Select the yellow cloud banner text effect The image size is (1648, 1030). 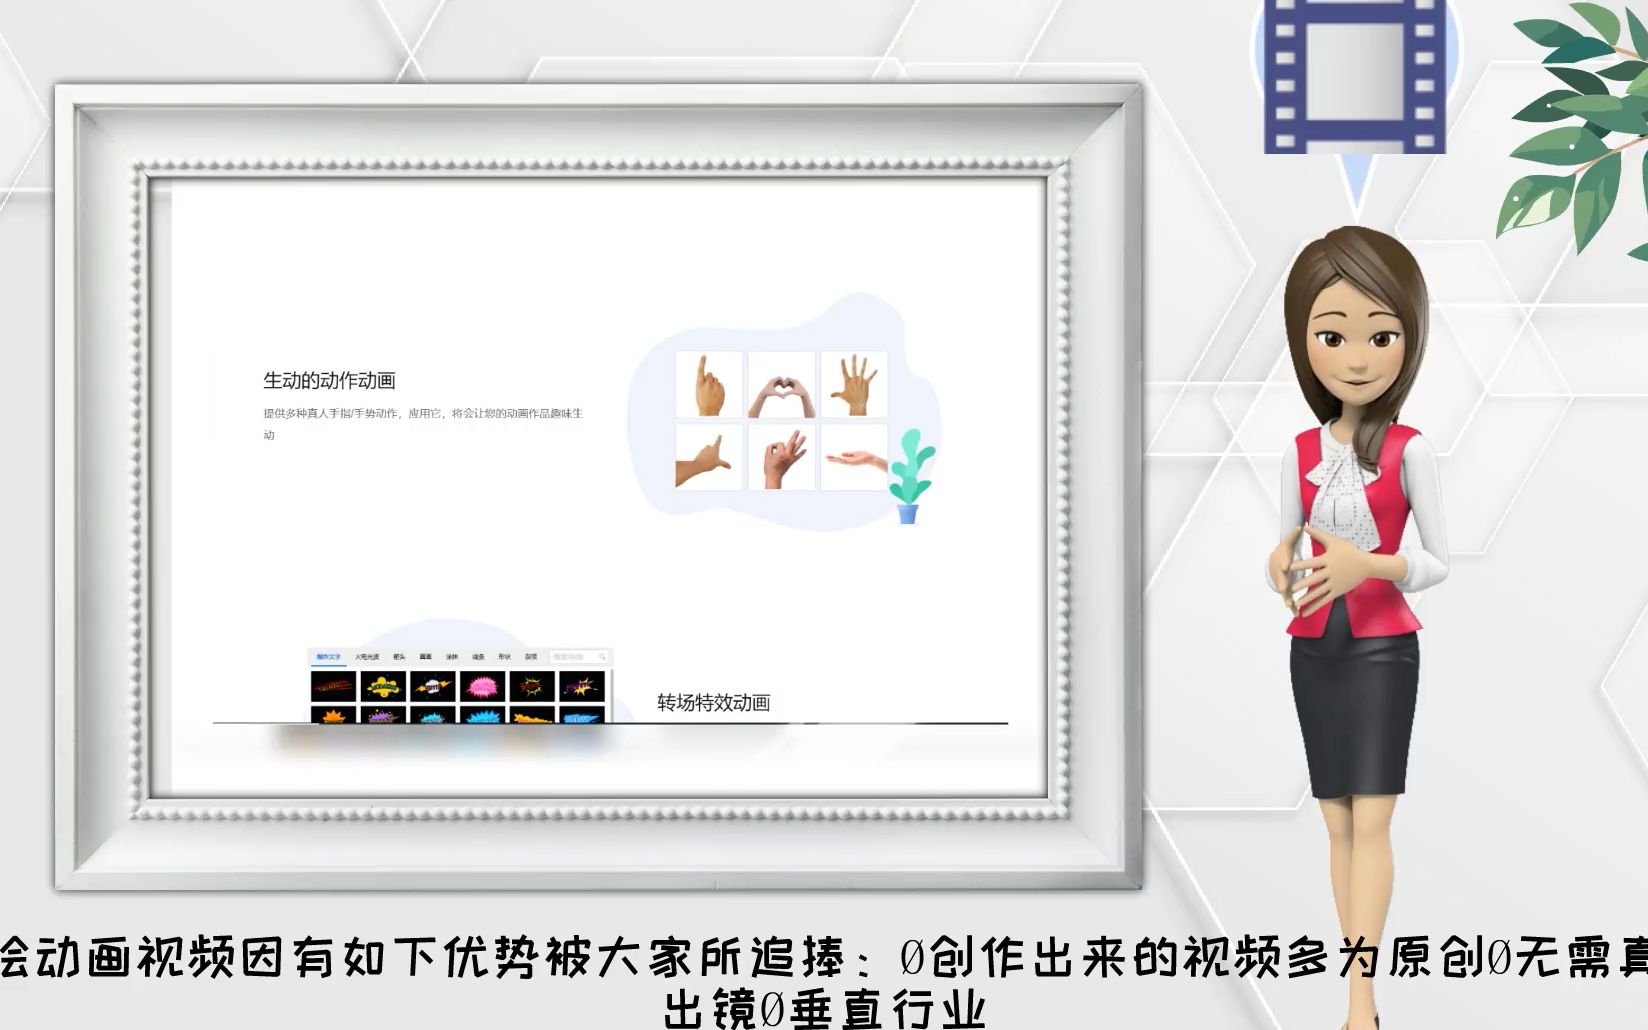click(383, 686)
